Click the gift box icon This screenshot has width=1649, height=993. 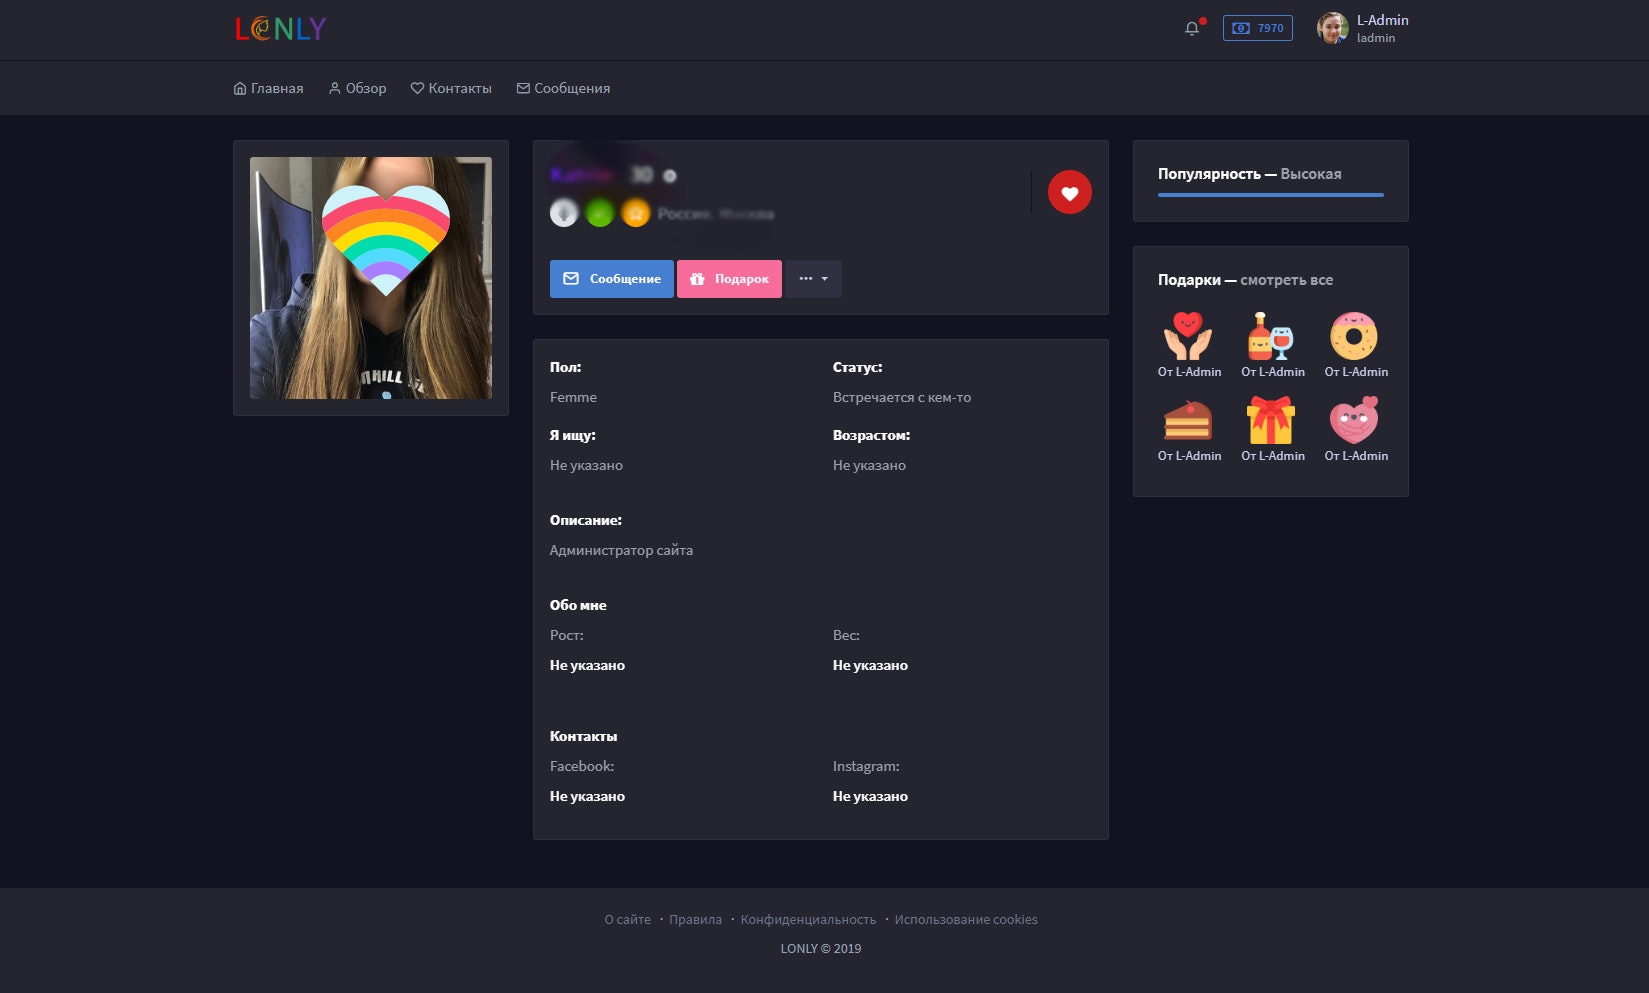(x=1271, y=420)
